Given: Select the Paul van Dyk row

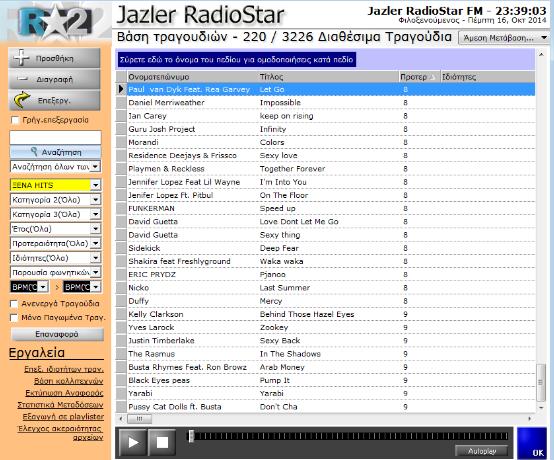Looking at the screenshot, I should click(325, 89).
